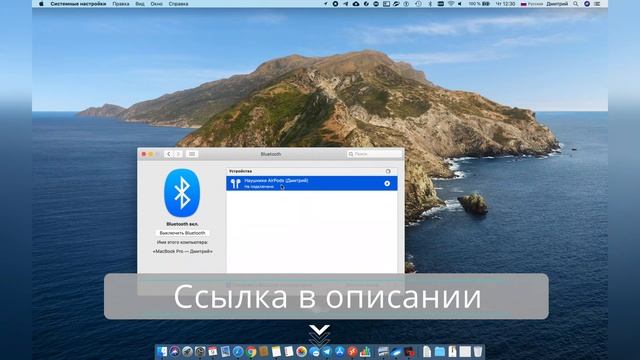Open the Окно menu
Viewport: 640px width, 360px height.
coord(156,4)
